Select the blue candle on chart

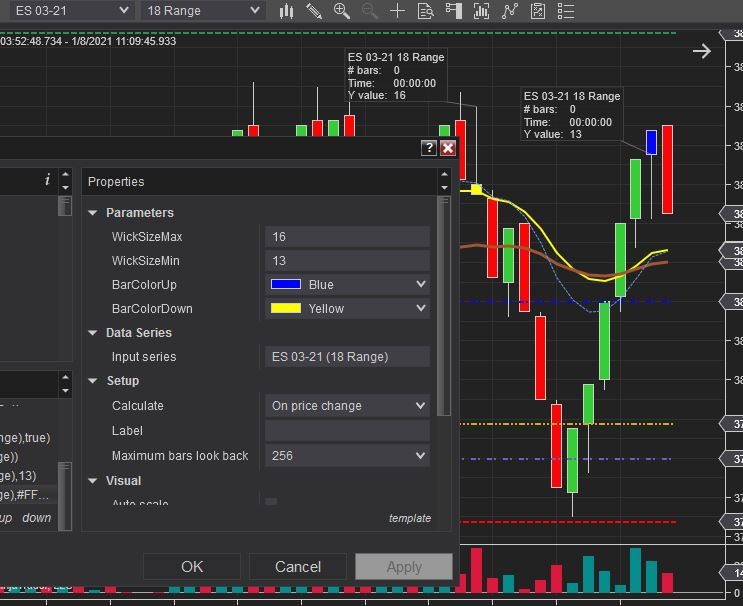(652, 142)
